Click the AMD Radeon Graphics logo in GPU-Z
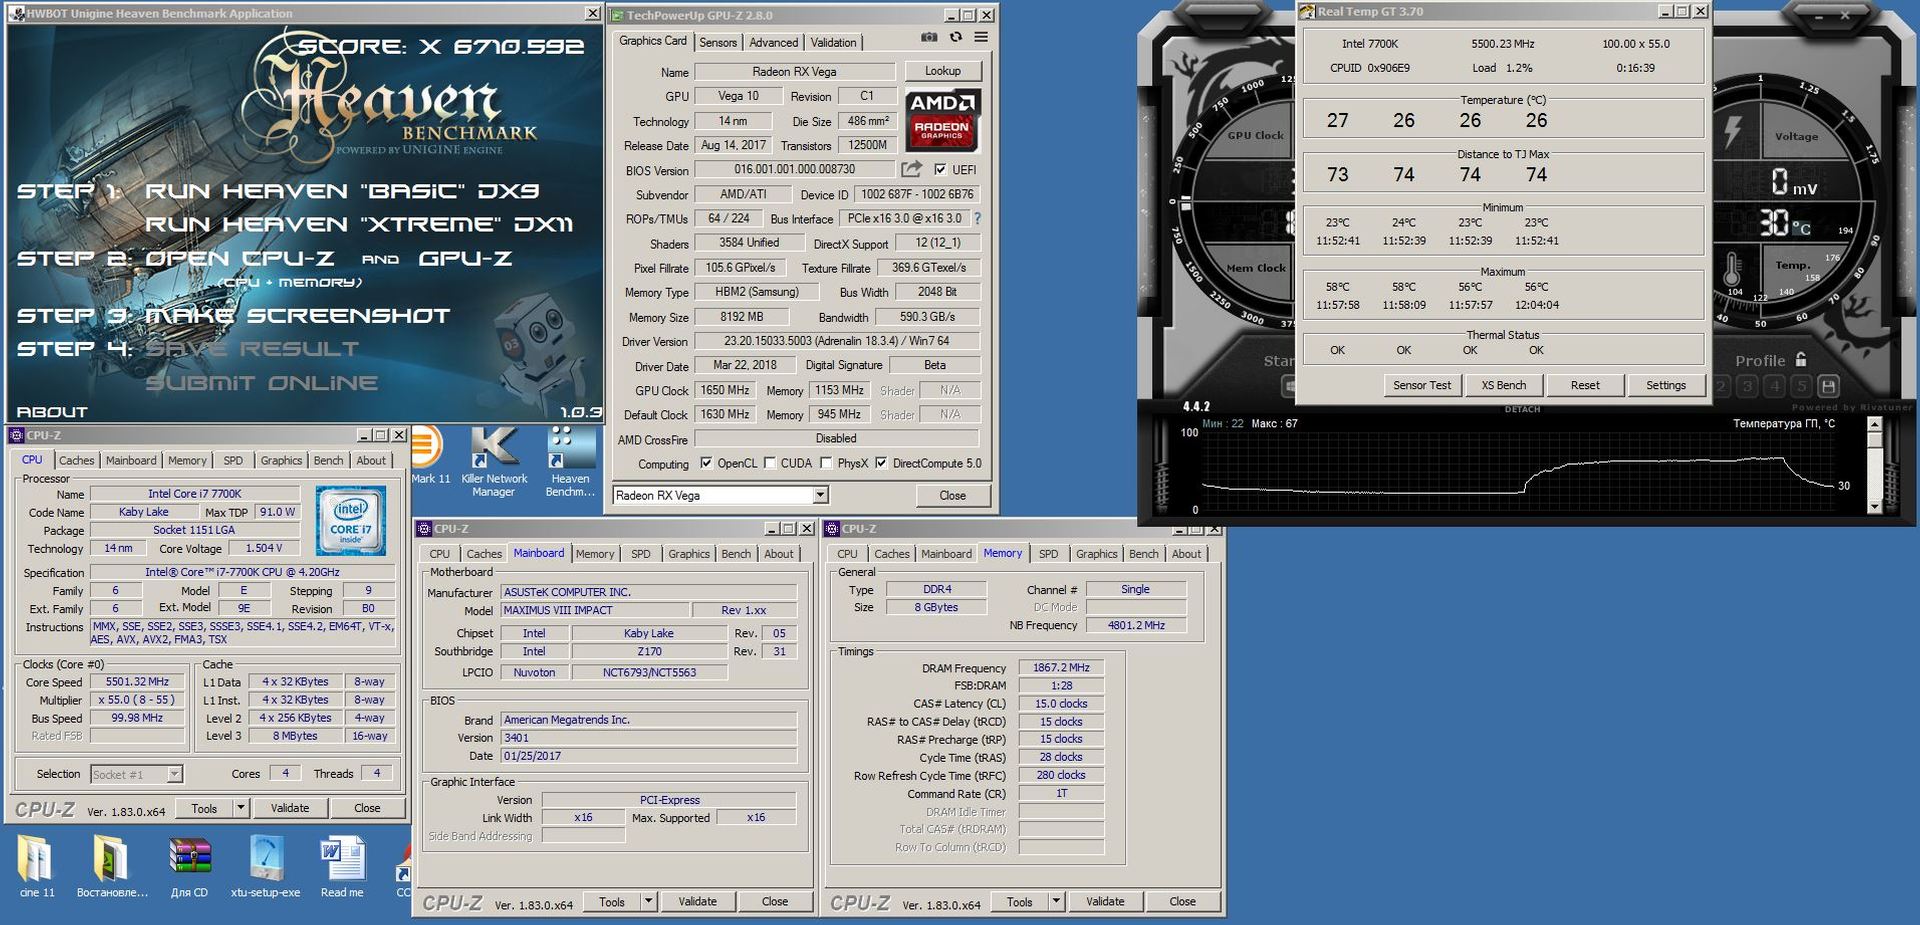The height and width of the screenshot is (925, 1920). (943, 120)
